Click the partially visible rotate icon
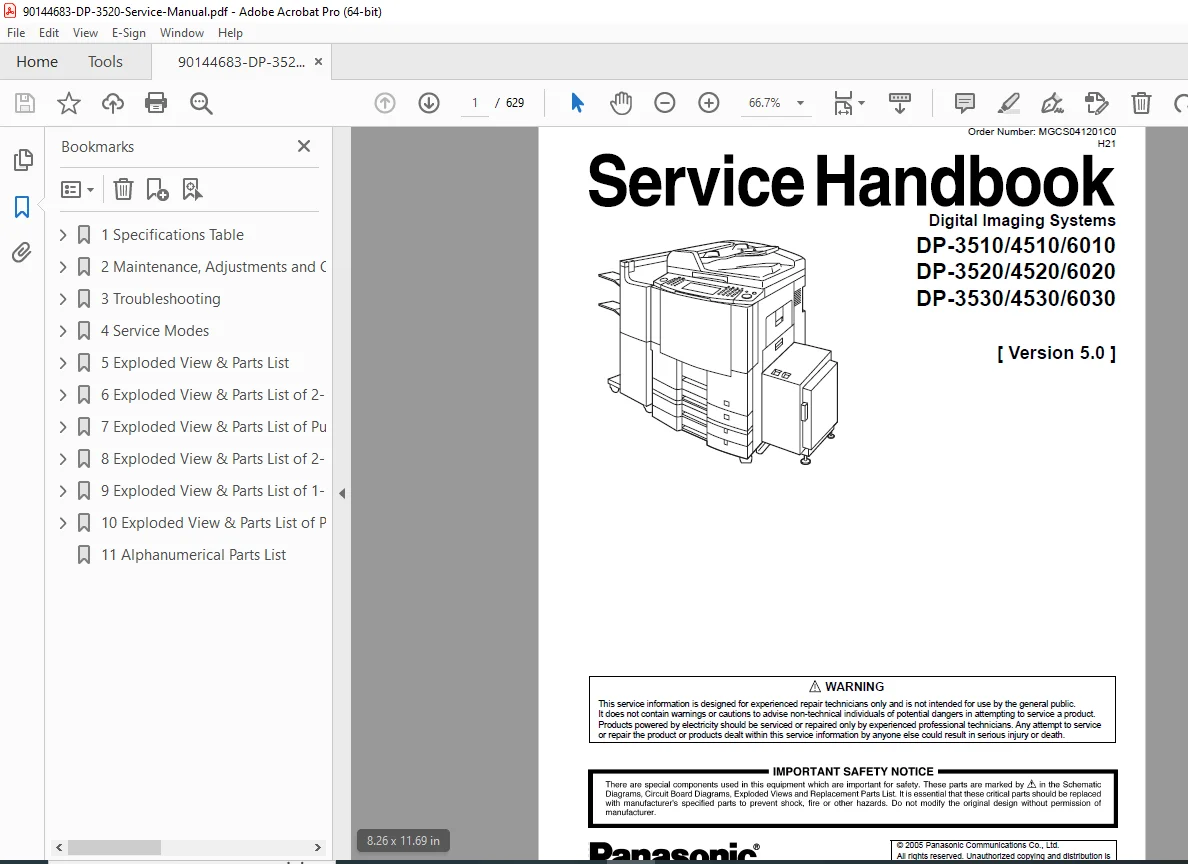Image resolution: width=1188 pixels, height=864 pixels. point(1181,103)
